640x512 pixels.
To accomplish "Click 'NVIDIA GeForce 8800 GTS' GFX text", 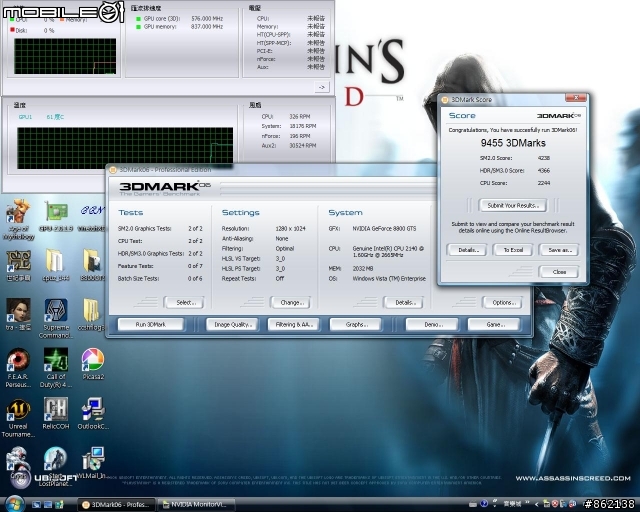I will coord(384,229).
